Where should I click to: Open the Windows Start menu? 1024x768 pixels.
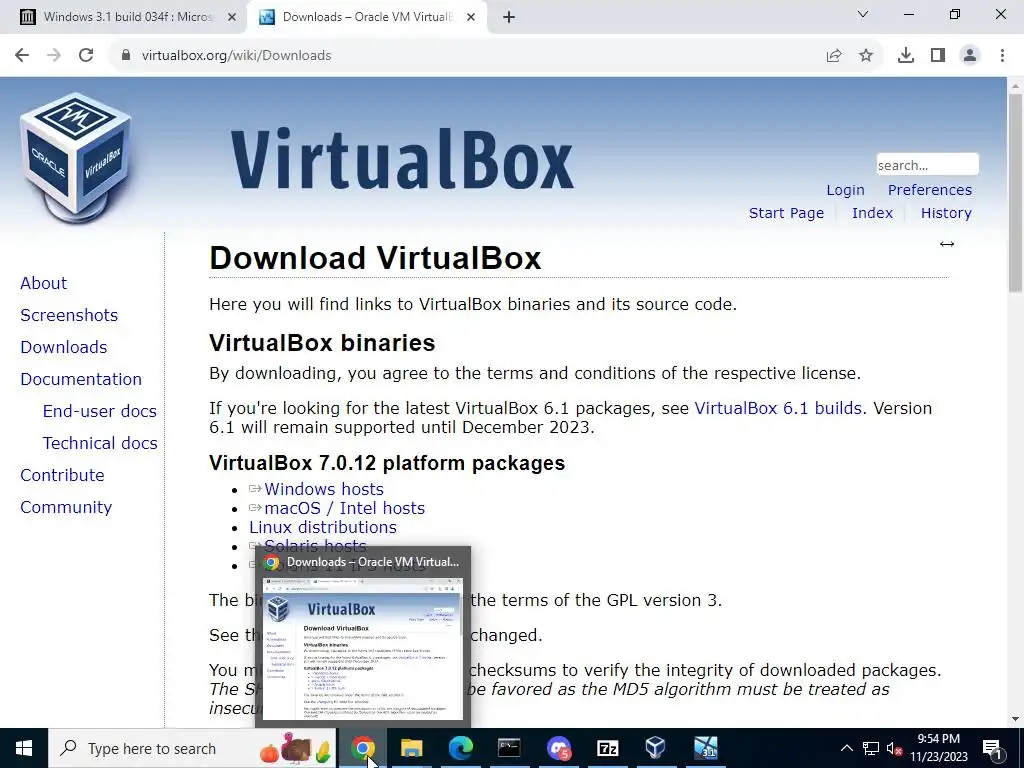24,748
